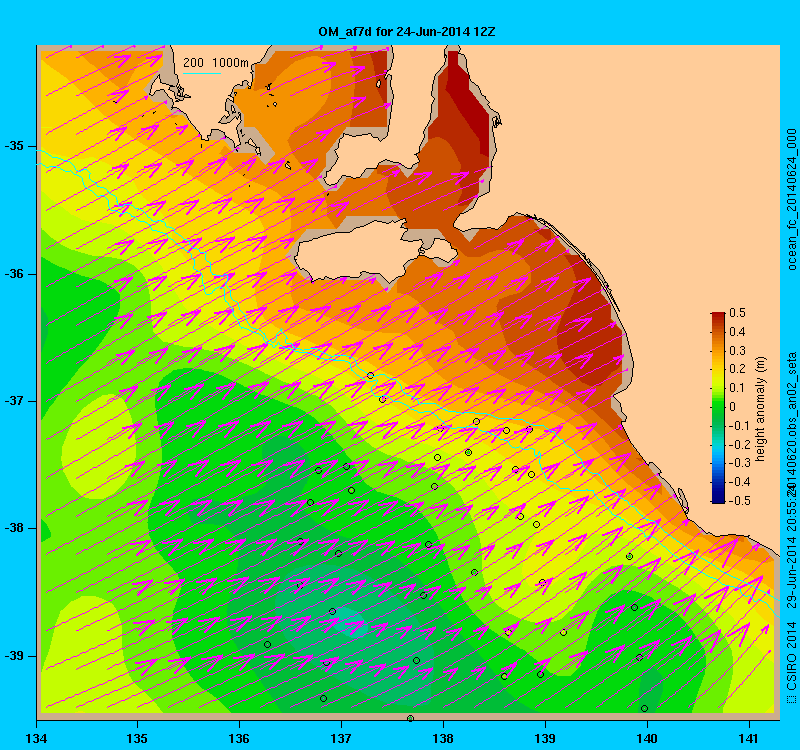Click the -39 latitude axis label
The height and width of the screenshot is (750, 800).
[x=14, y=656]
